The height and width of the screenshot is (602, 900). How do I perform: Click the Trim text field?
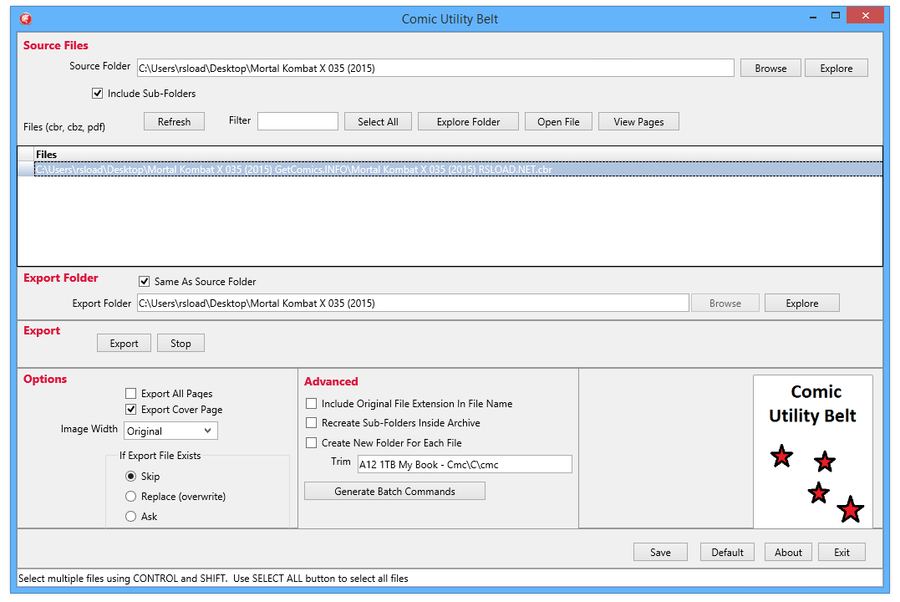pyautogui.click(x=464, y=464)
